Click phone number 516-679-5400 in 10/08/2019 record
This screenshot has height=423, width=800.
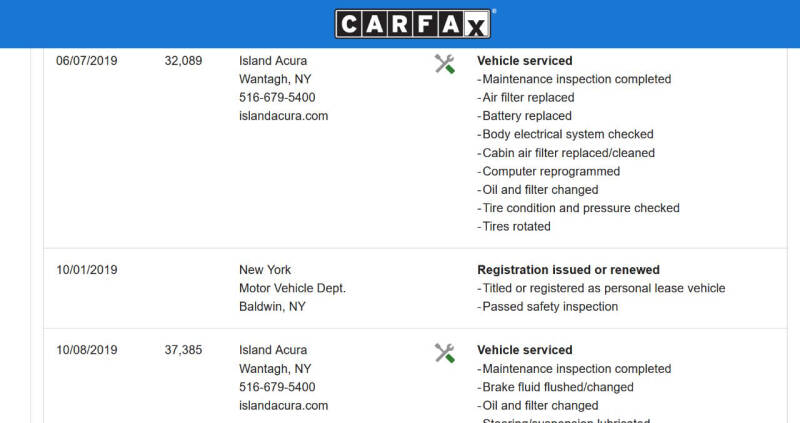tap(277, 387)
